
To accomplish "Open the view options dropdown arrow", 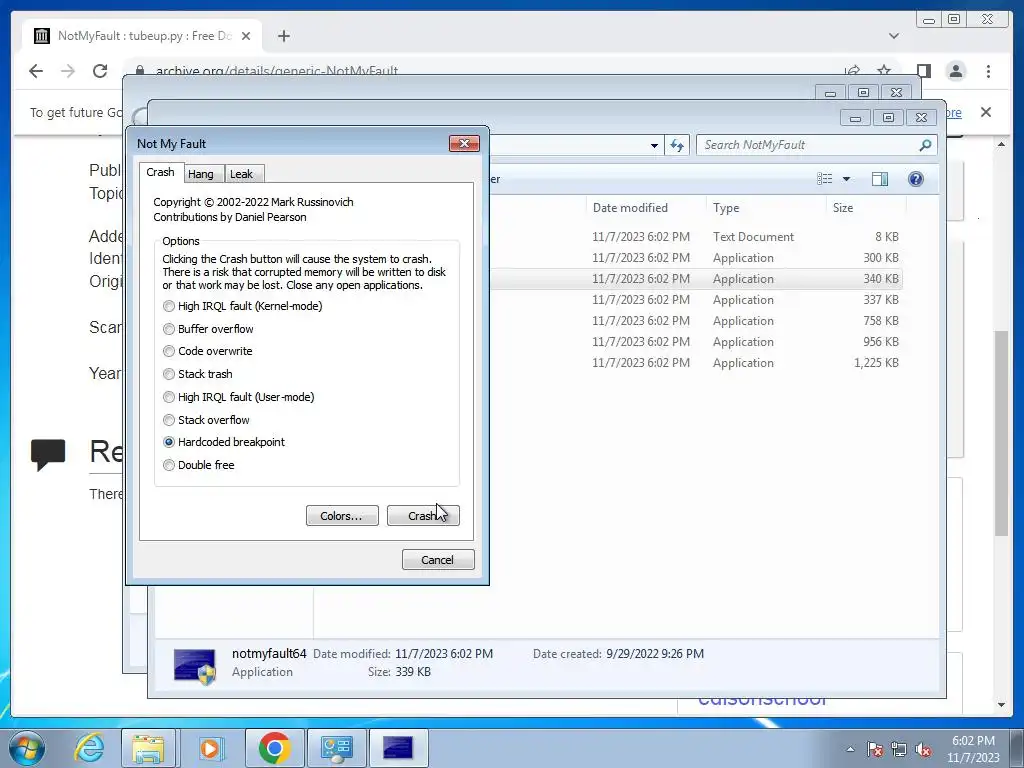I will pos(846,179).
